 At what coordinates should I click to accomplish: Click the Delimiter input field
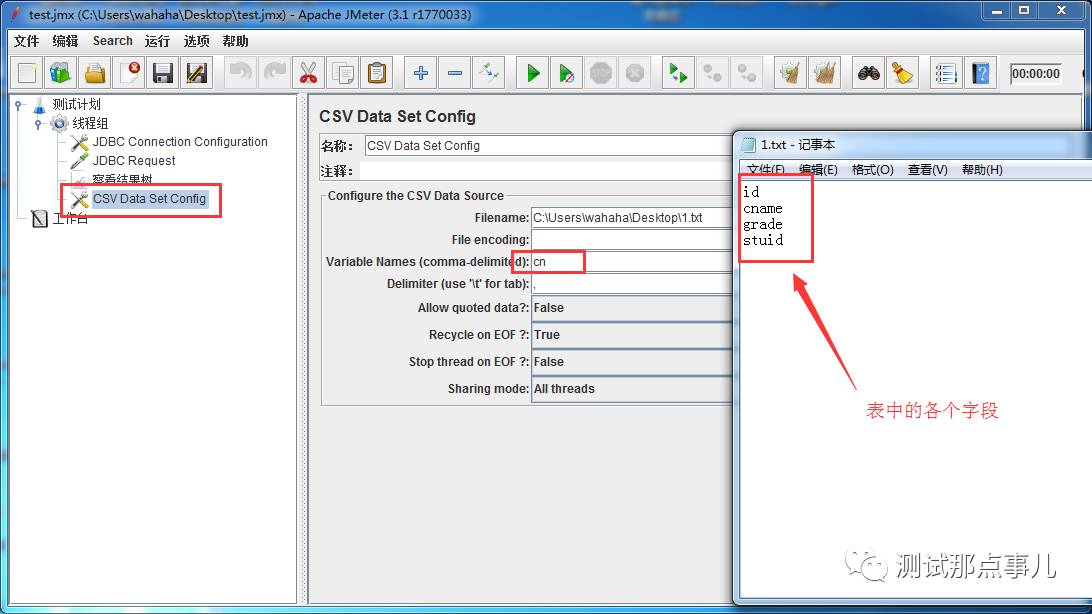pyautogui.click(x=632, y=284)
